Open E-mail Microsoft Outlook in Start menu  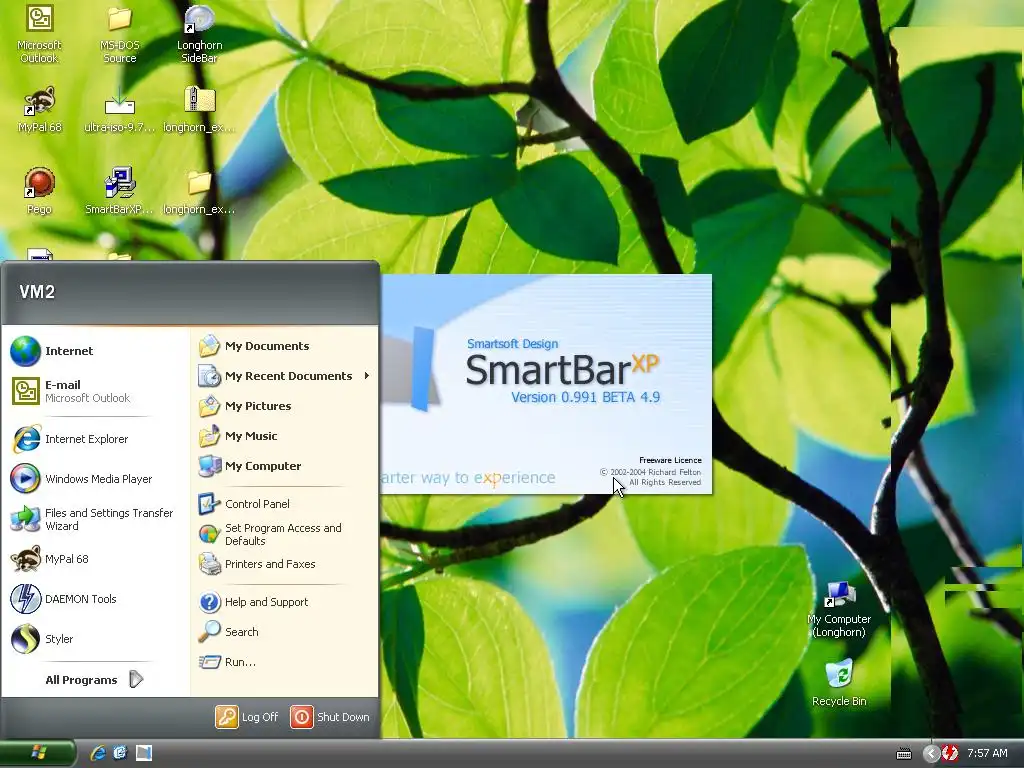[x=95, y=391]
